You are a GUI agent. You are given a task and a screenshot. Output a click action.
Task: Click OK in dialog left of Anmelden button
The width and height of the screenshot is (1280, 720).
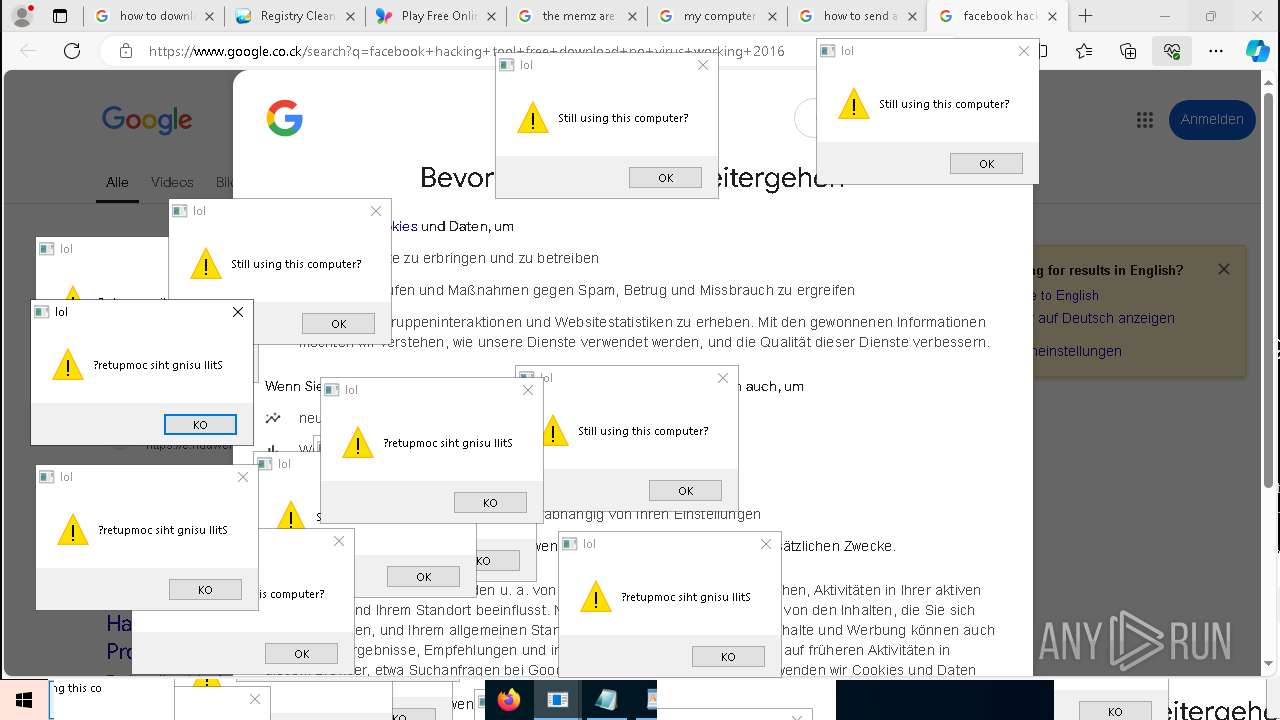click(986, 164)
